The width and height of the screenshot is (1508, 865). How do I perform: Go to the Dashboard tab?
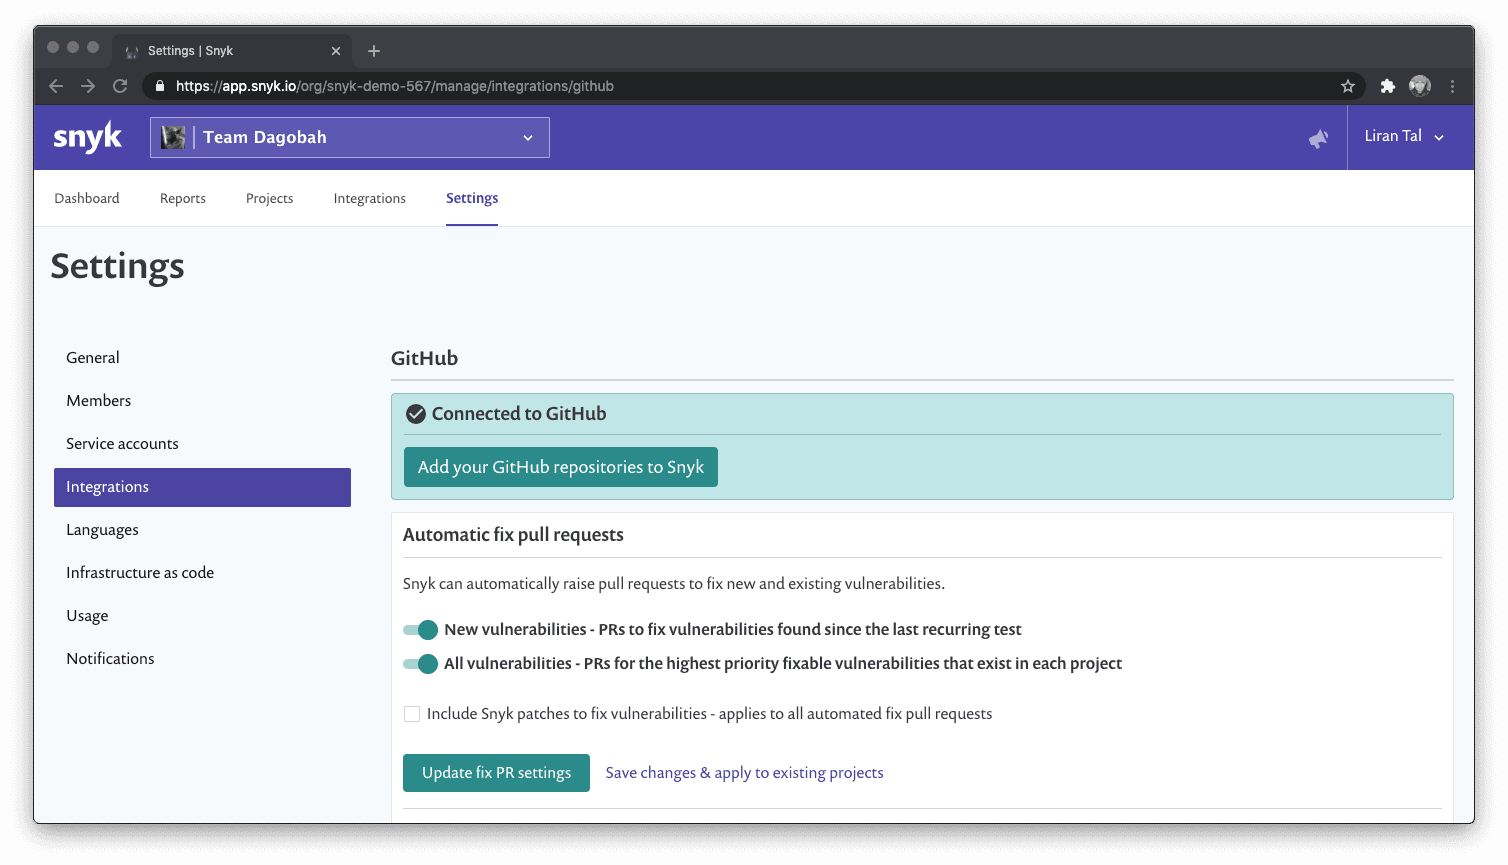pyautogui.click(x=87, y=199)
